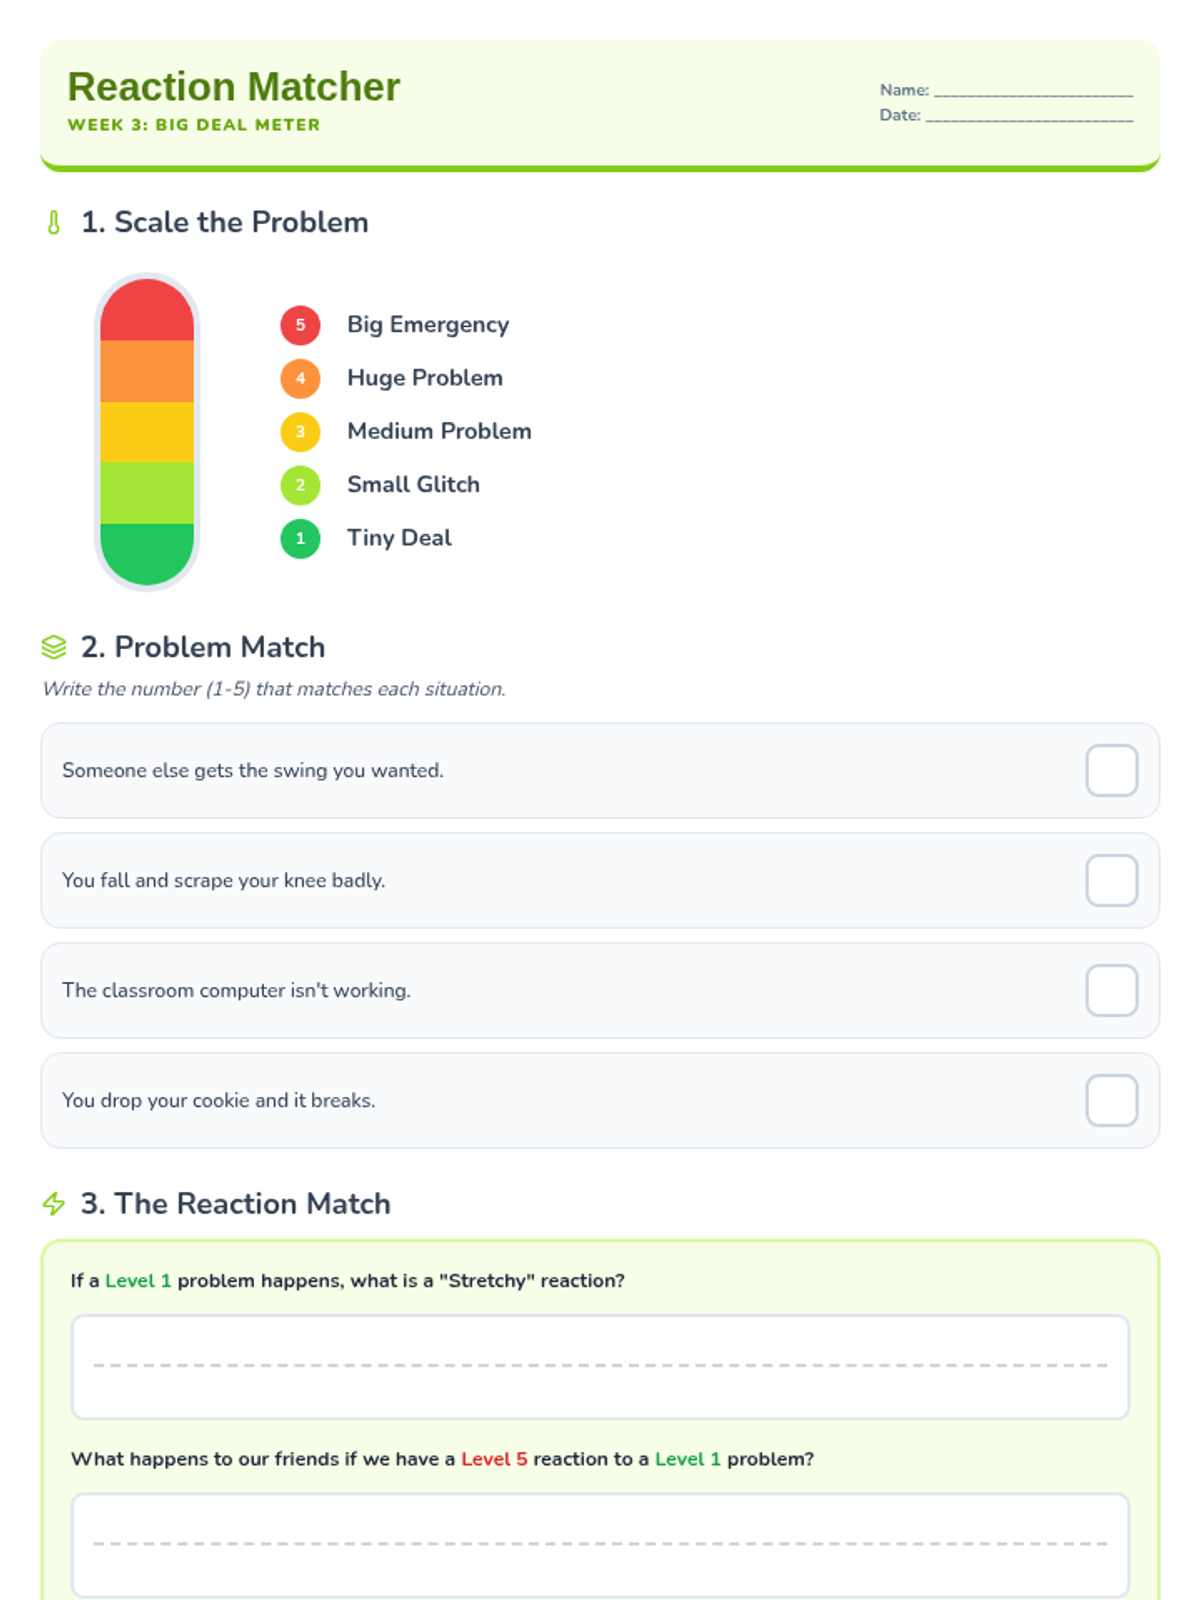Image resolution: width=1200 pixels, height=1600 pixels.
Task: Click the Date line in the header
Action: coord(1029,116)
